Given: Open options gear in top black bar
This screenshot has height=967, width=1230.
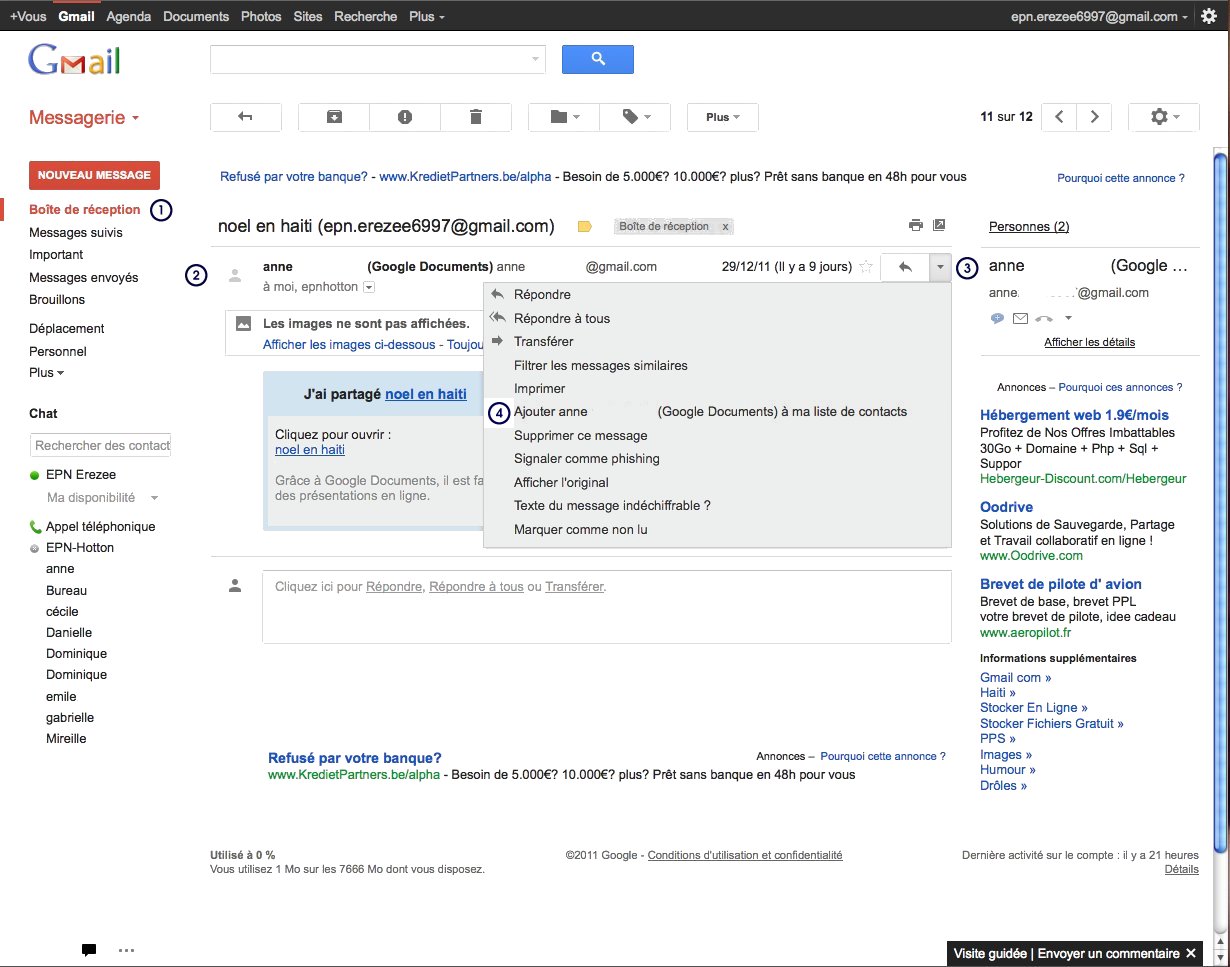Looking at the screenshot, I should [1209, 16].
